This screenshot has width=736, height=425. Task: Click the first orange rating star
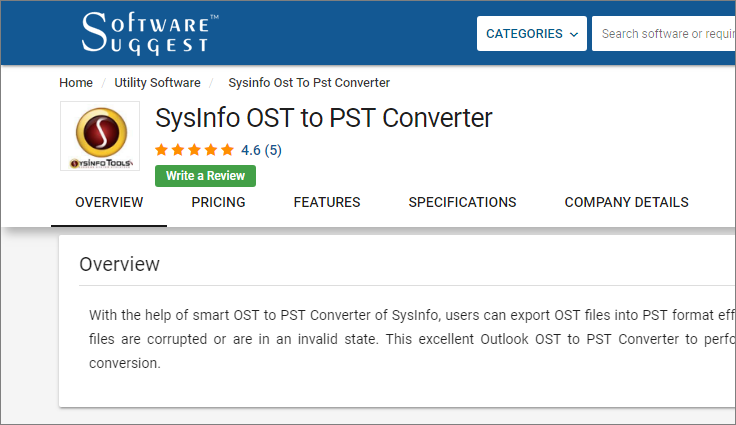(161, 150)
